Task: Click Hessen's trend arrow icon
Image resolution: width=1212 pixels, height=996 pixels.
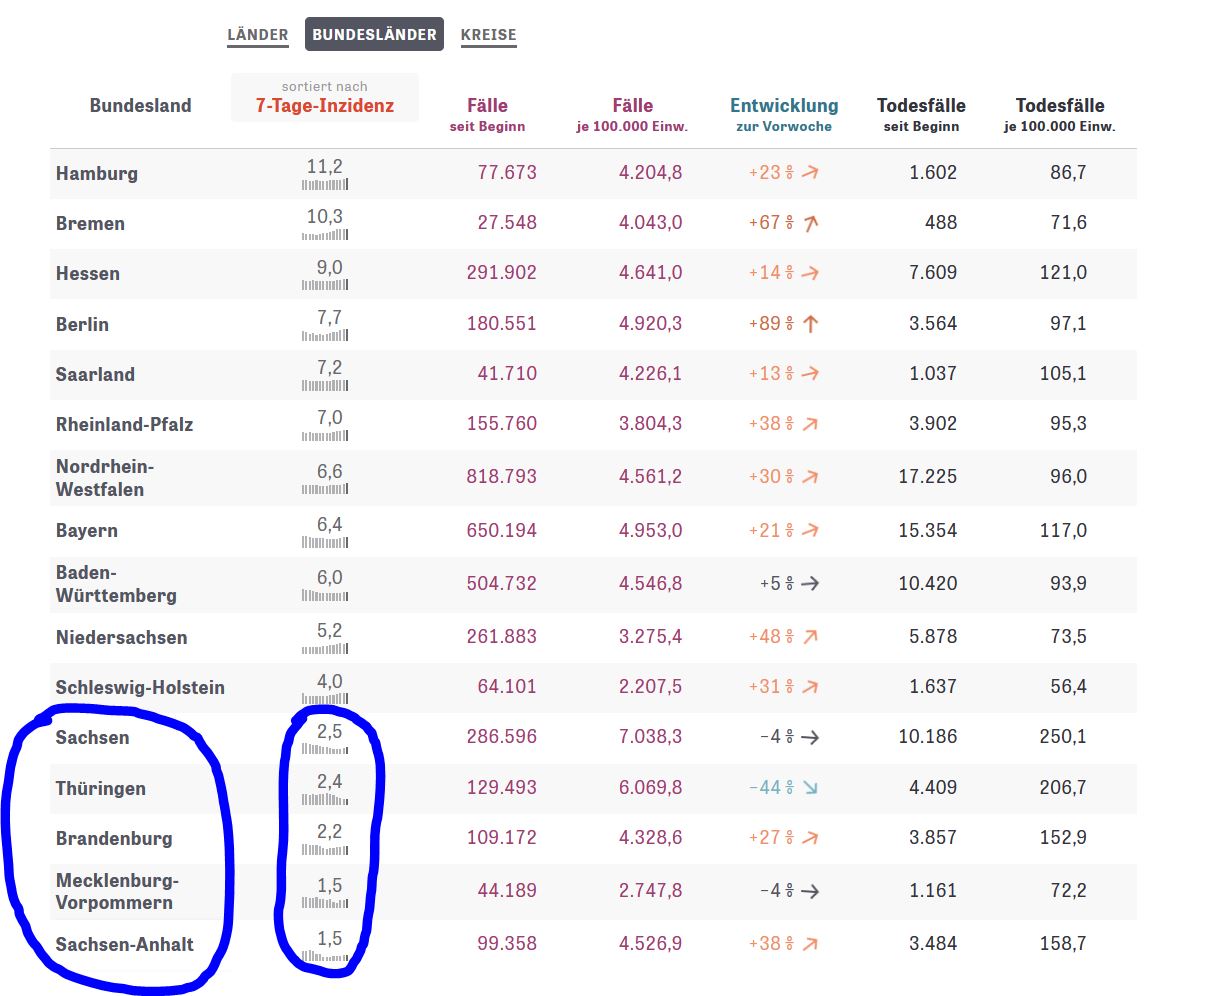Action: coord(810,273)
